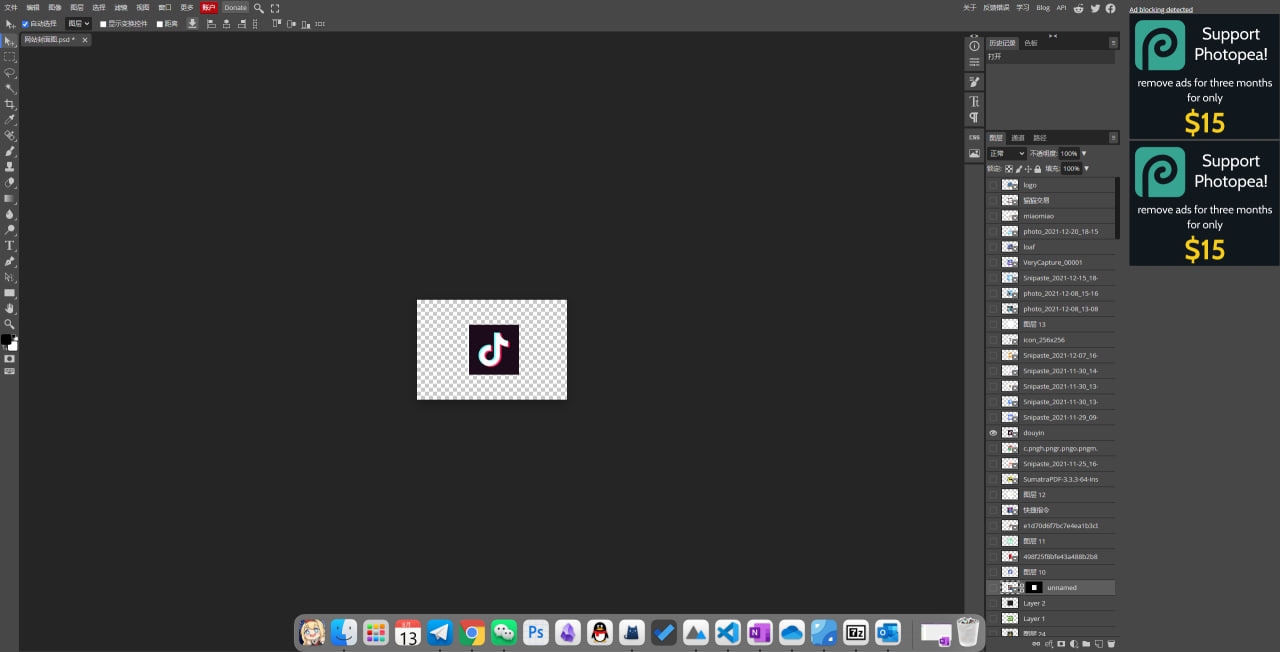Show the logo layer
Image resolution: width=1280 pixels, height=652 pixels.
point(993,185)
